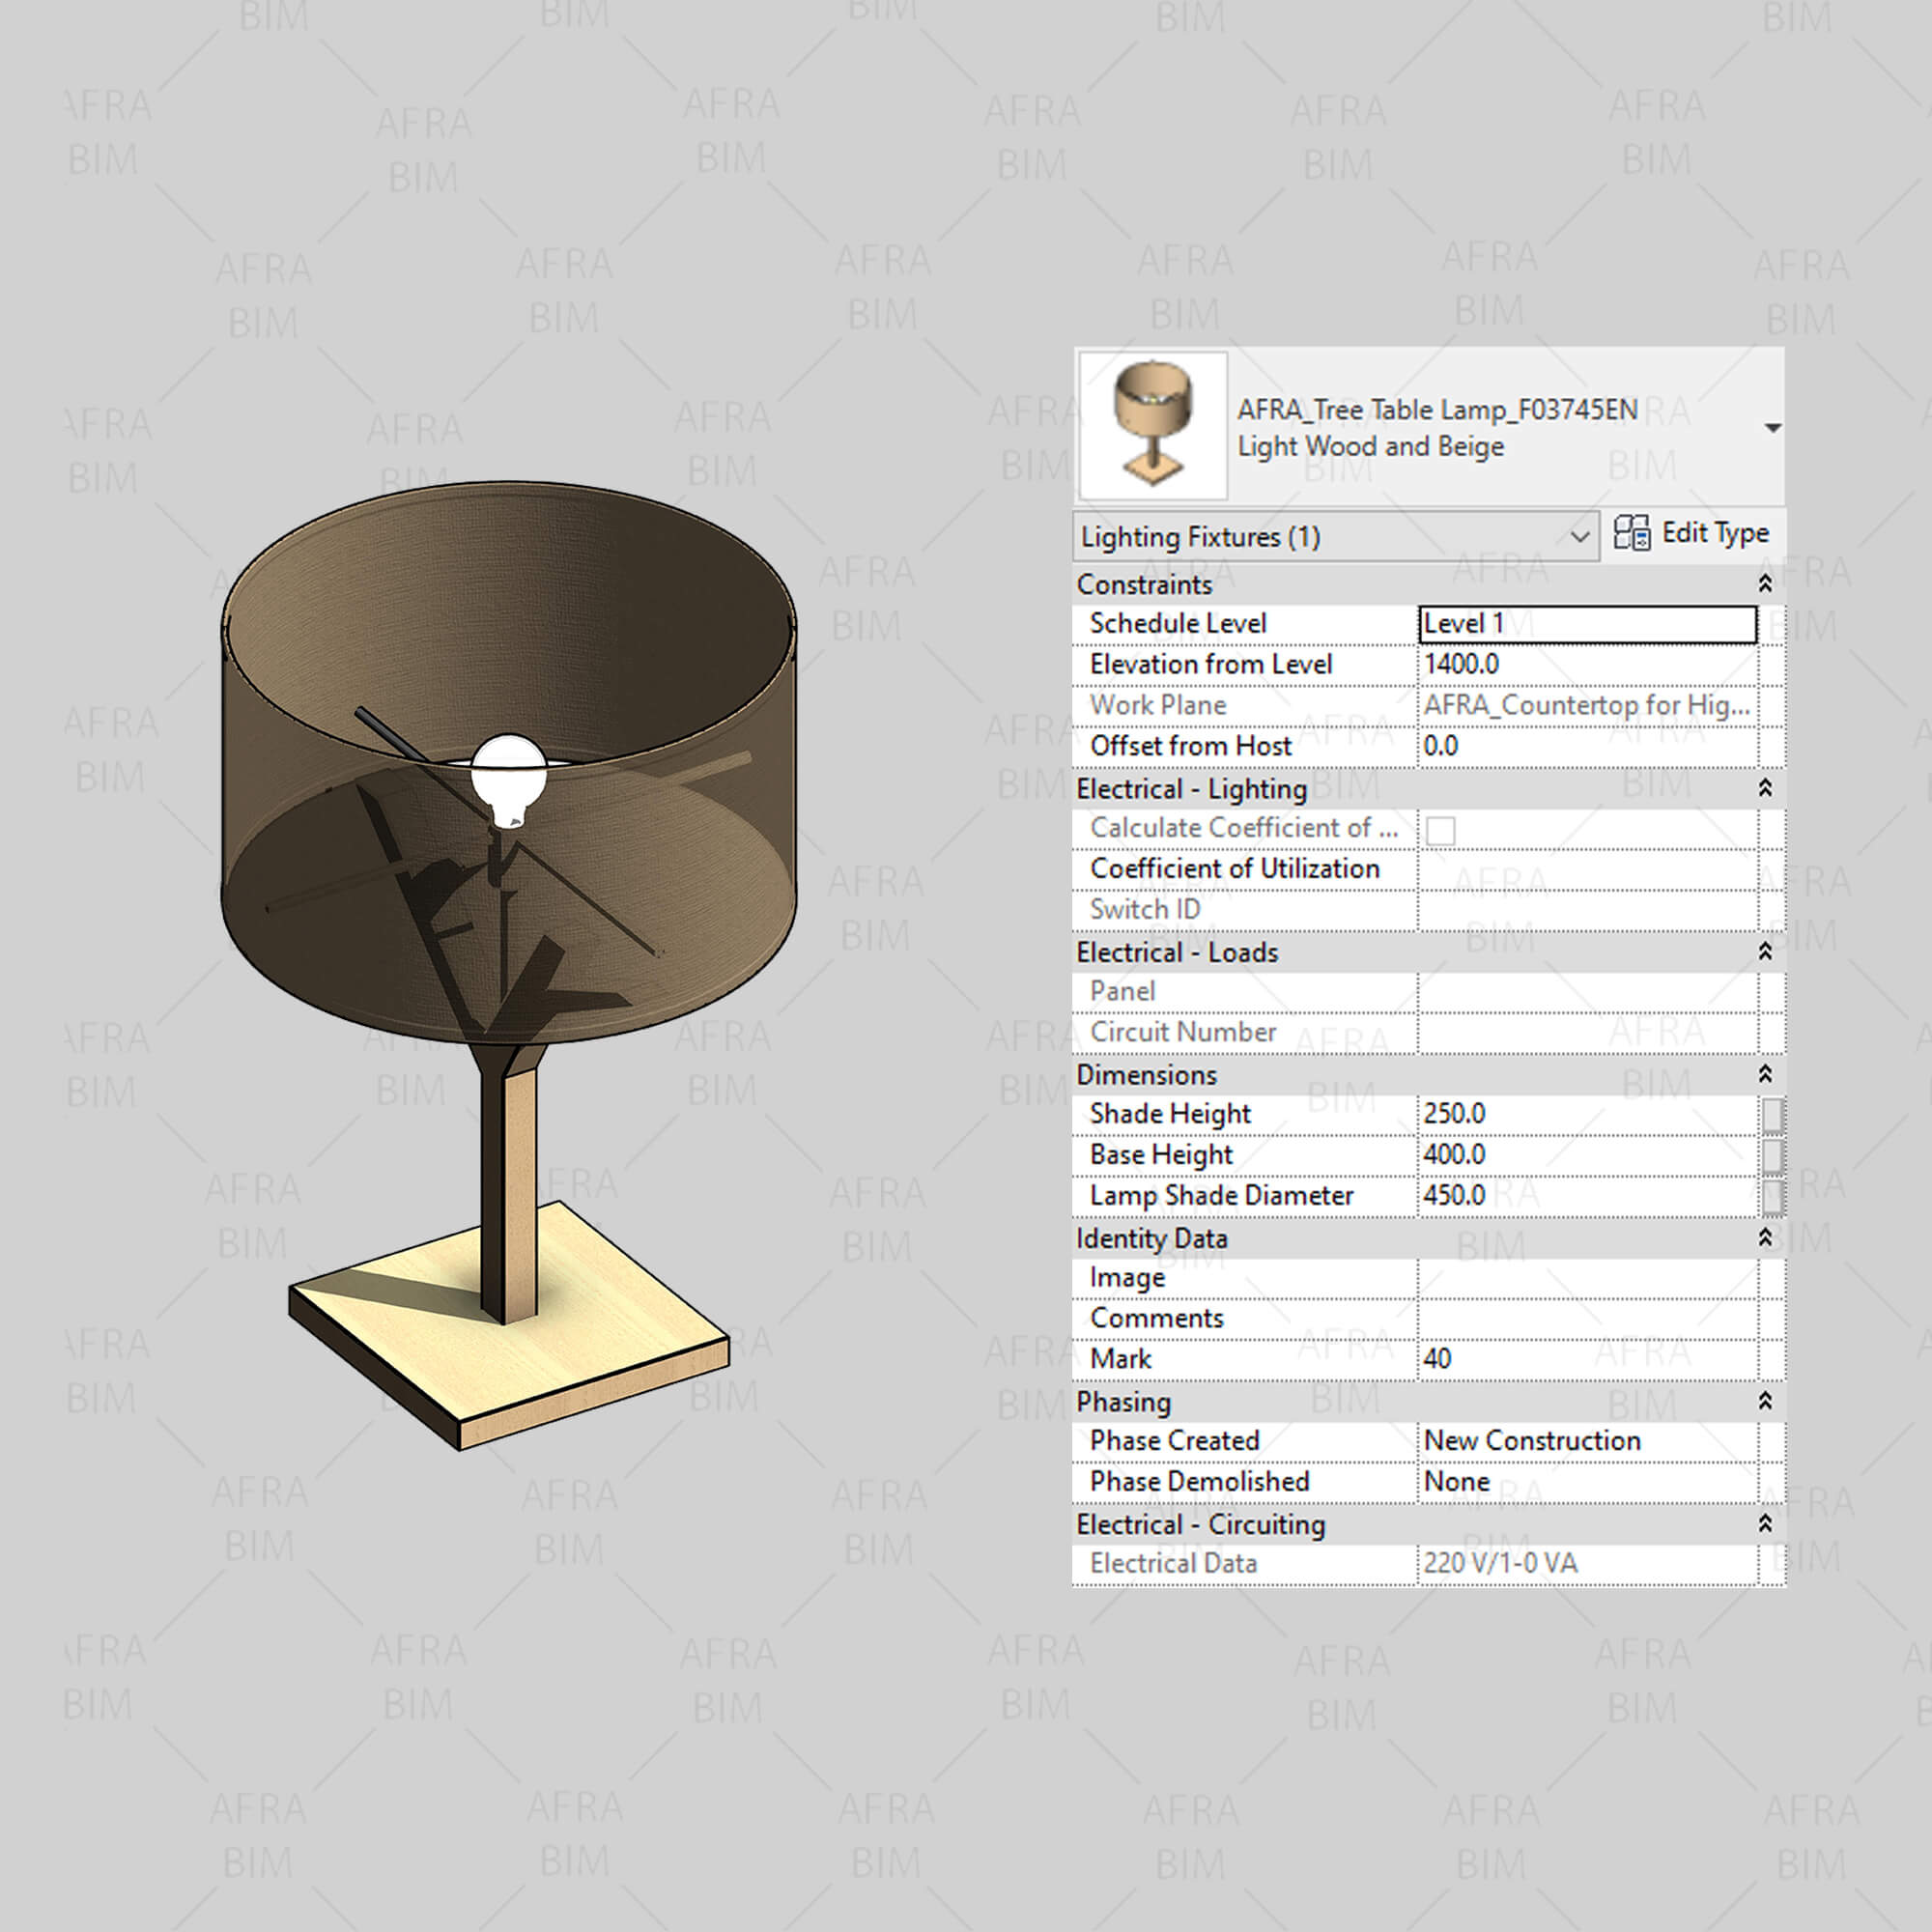Click the Edit Type icon

[1631, 533]
